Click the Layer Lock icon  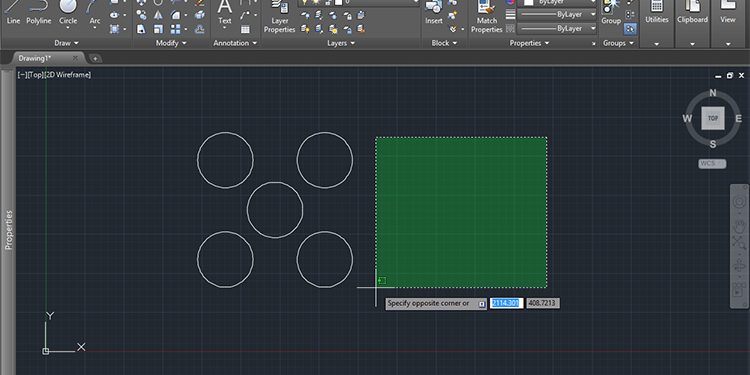tap(348, 16)
